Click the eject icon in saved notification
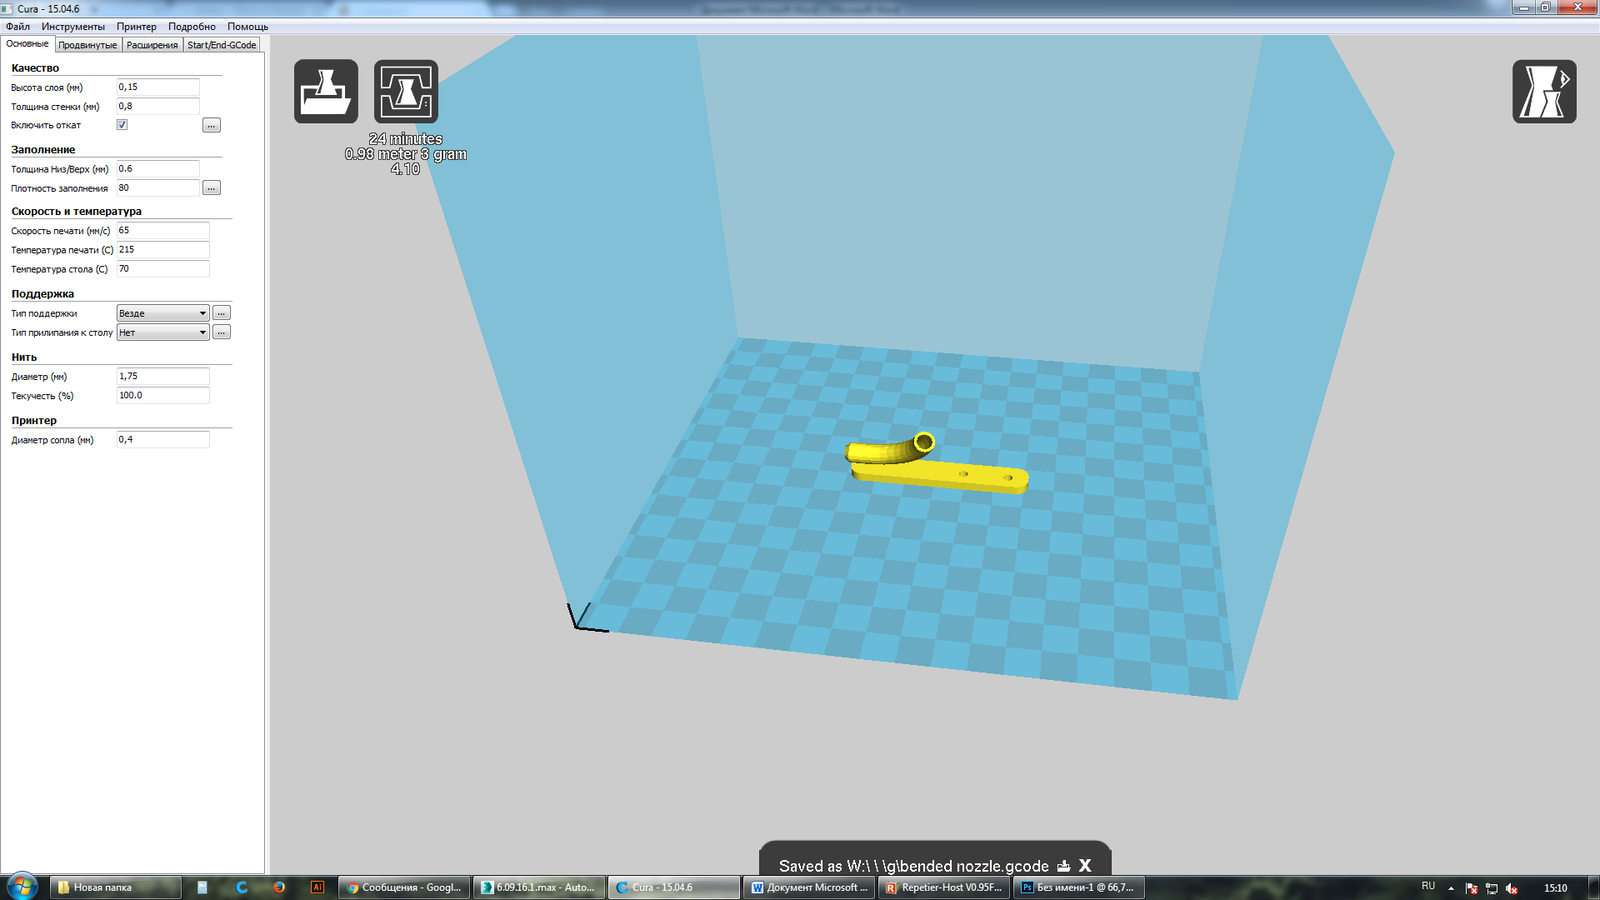Screen dimensions: 1600x900 (x=1063, y=866)
